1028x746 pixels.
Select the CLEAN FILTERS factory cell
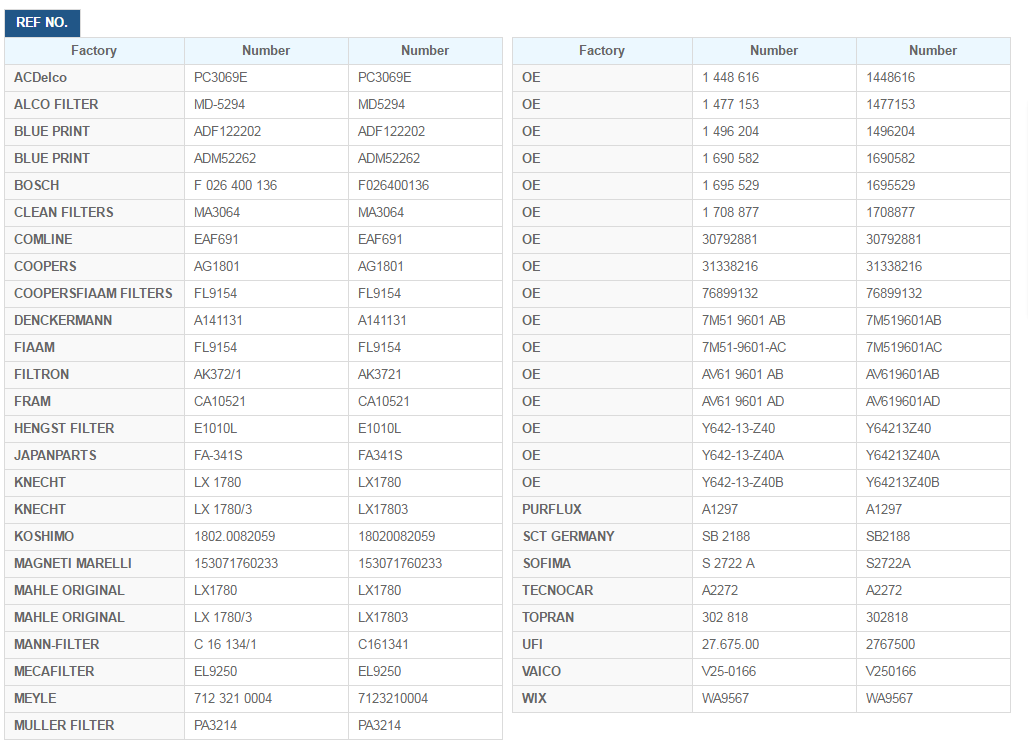click(94, 212)
